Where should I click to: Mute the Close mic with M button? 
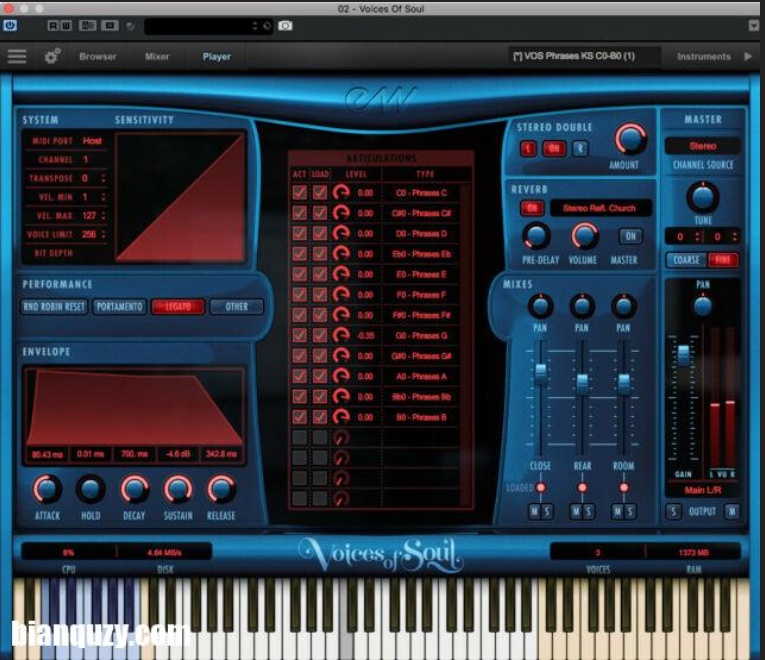[x=535, y=511]
